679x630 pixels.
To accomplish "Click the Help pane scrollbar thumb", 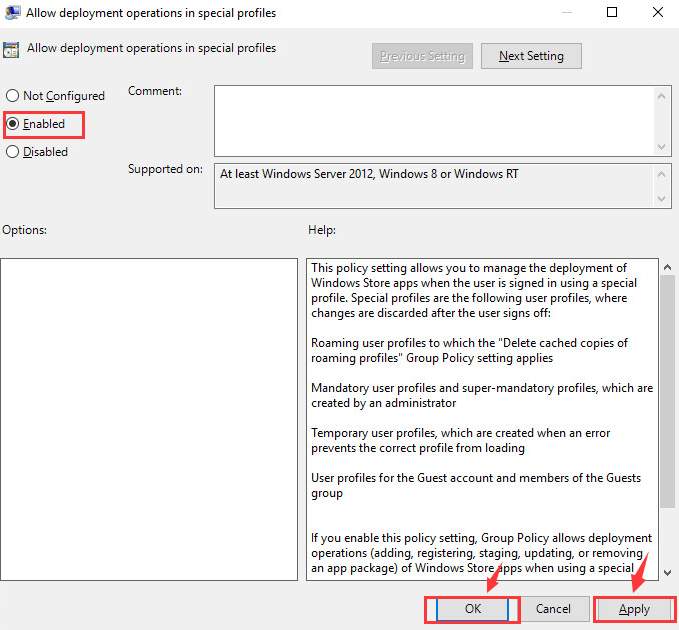I will point(667,391).
